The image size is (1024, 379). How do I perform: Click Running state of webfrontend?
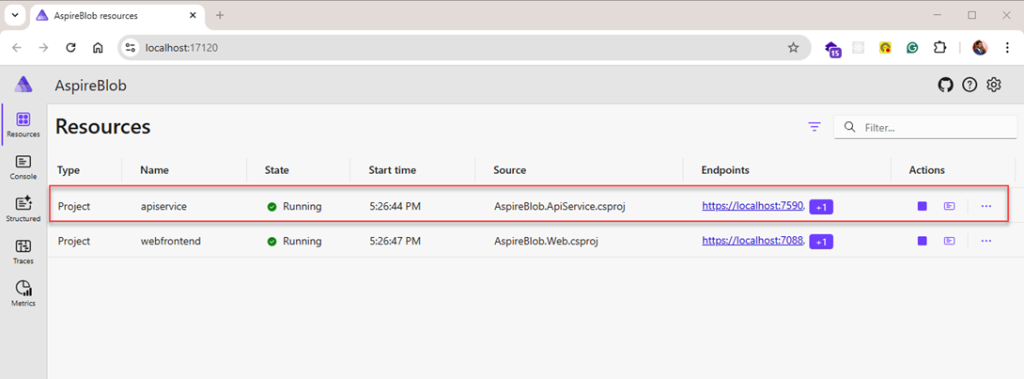point(295,241)
